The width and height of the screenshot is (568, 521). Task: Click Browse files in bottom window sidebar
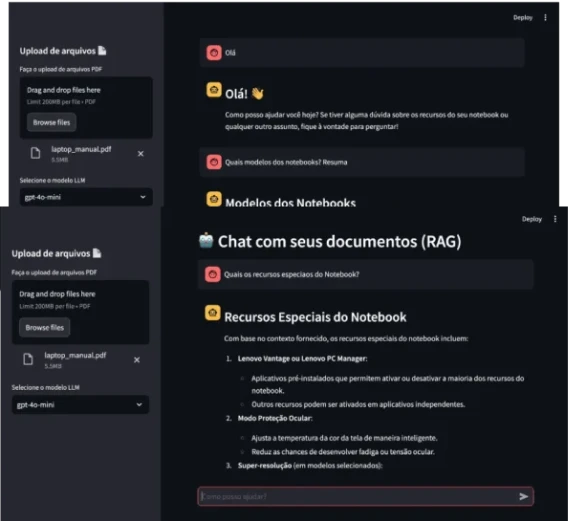(x=45, y=328)
